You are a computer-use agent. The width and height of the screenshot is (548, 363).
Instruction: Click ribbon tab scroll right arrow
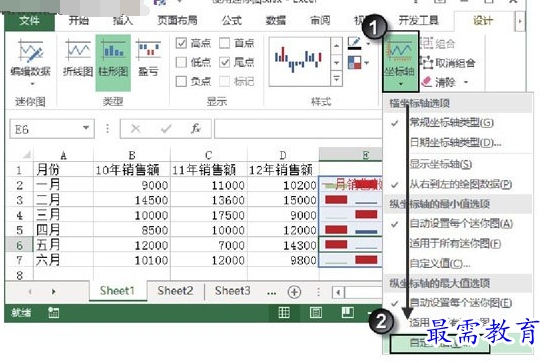coord(520,22)
